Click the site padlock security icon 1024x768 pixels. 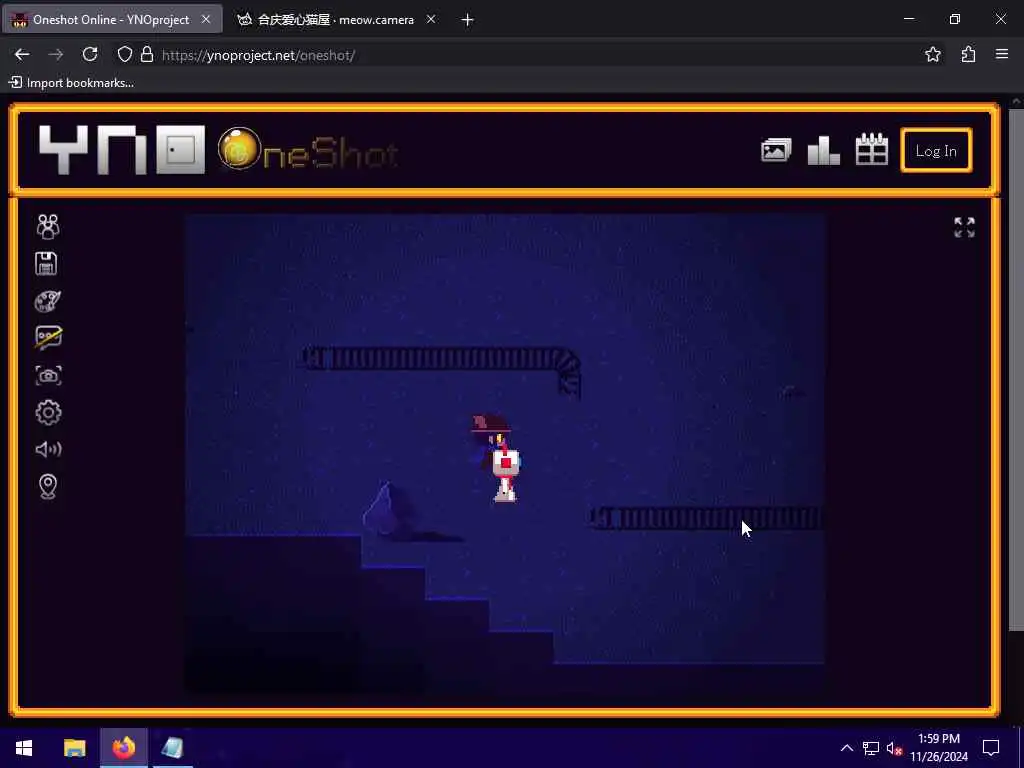[147, 55]
